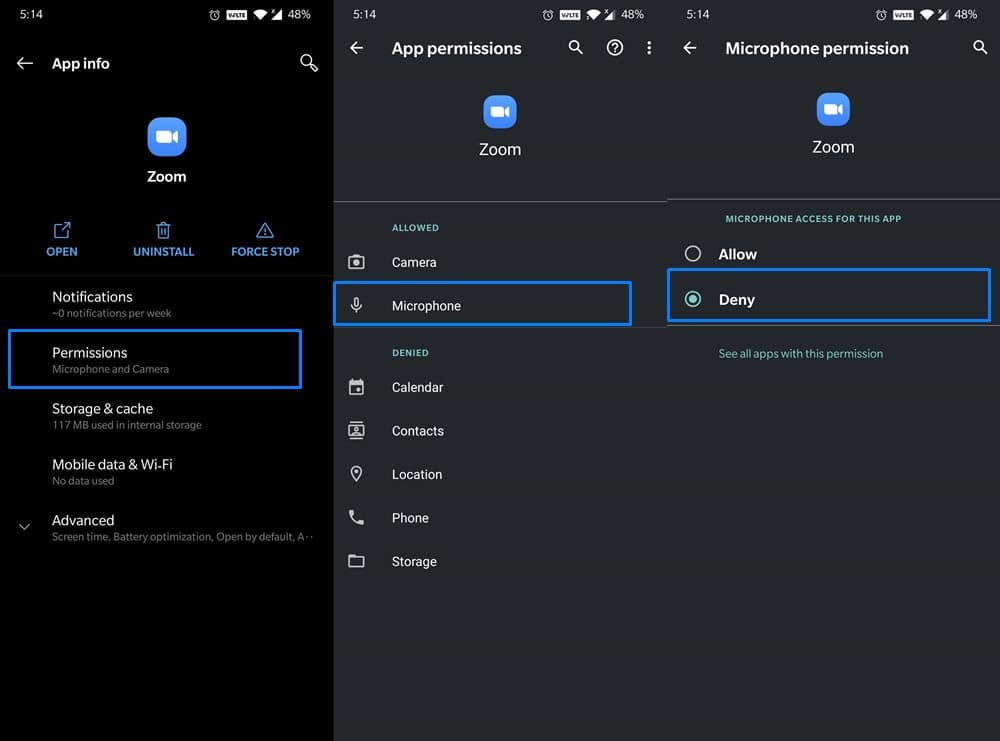The image size is (1000, 741).
Task: Click the Location pin icon
Action: coord(357,474)
